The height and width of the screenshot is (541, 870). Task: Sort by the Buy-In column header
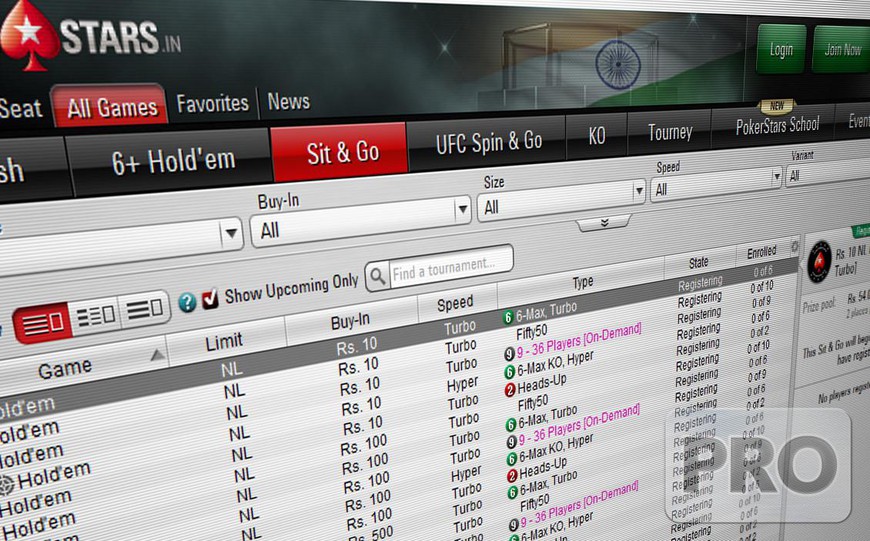(350, 321)
